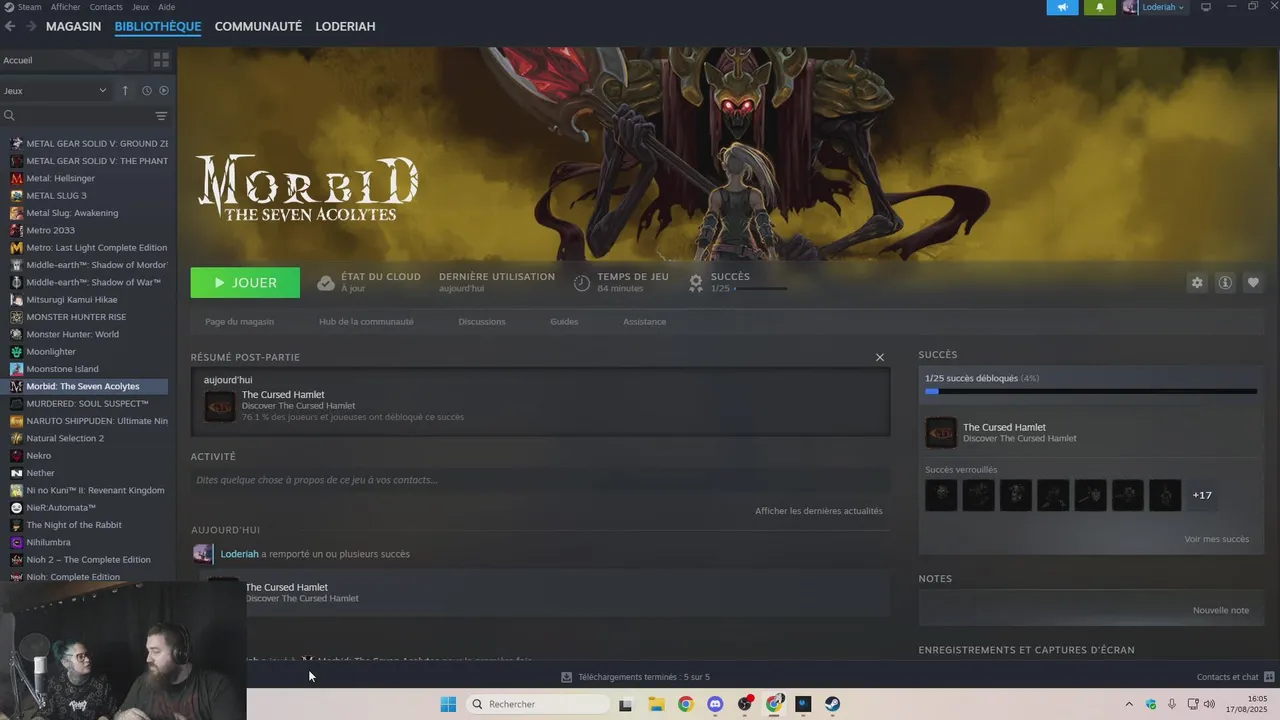Click the library search magnifier

tap(9, 116)
